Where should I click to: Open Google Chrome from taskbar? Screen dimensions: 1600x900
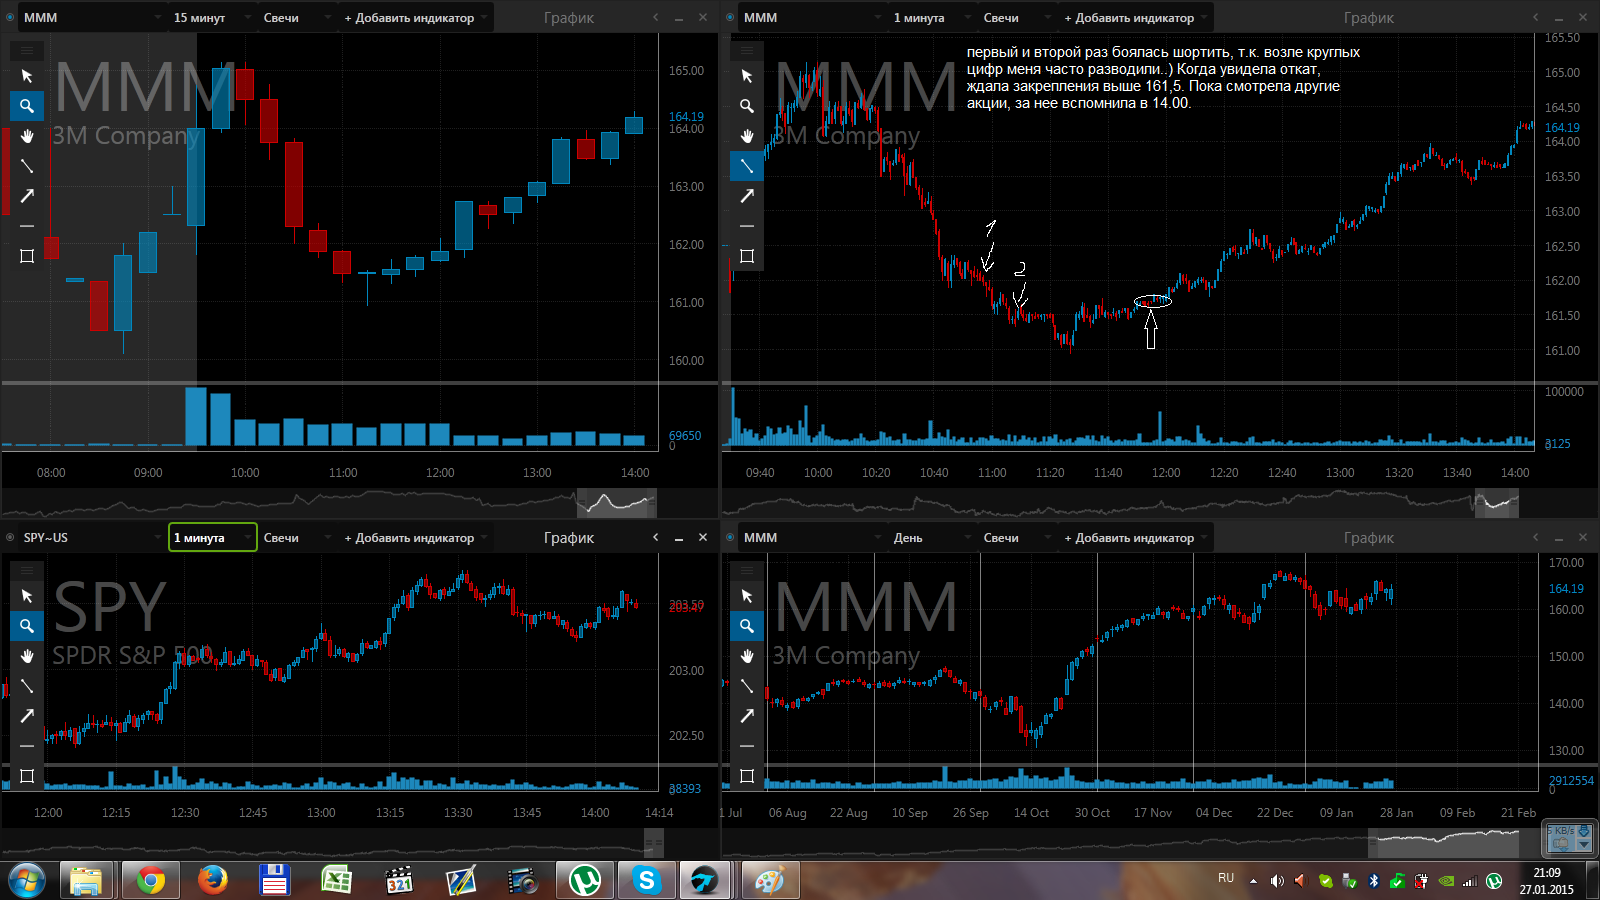[151, 881]
